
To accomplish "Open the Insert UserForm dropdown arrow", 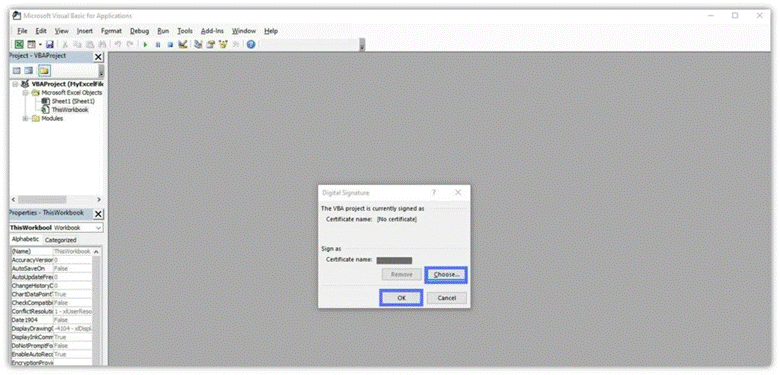I will pyautogui.click(x=40, y=44).
